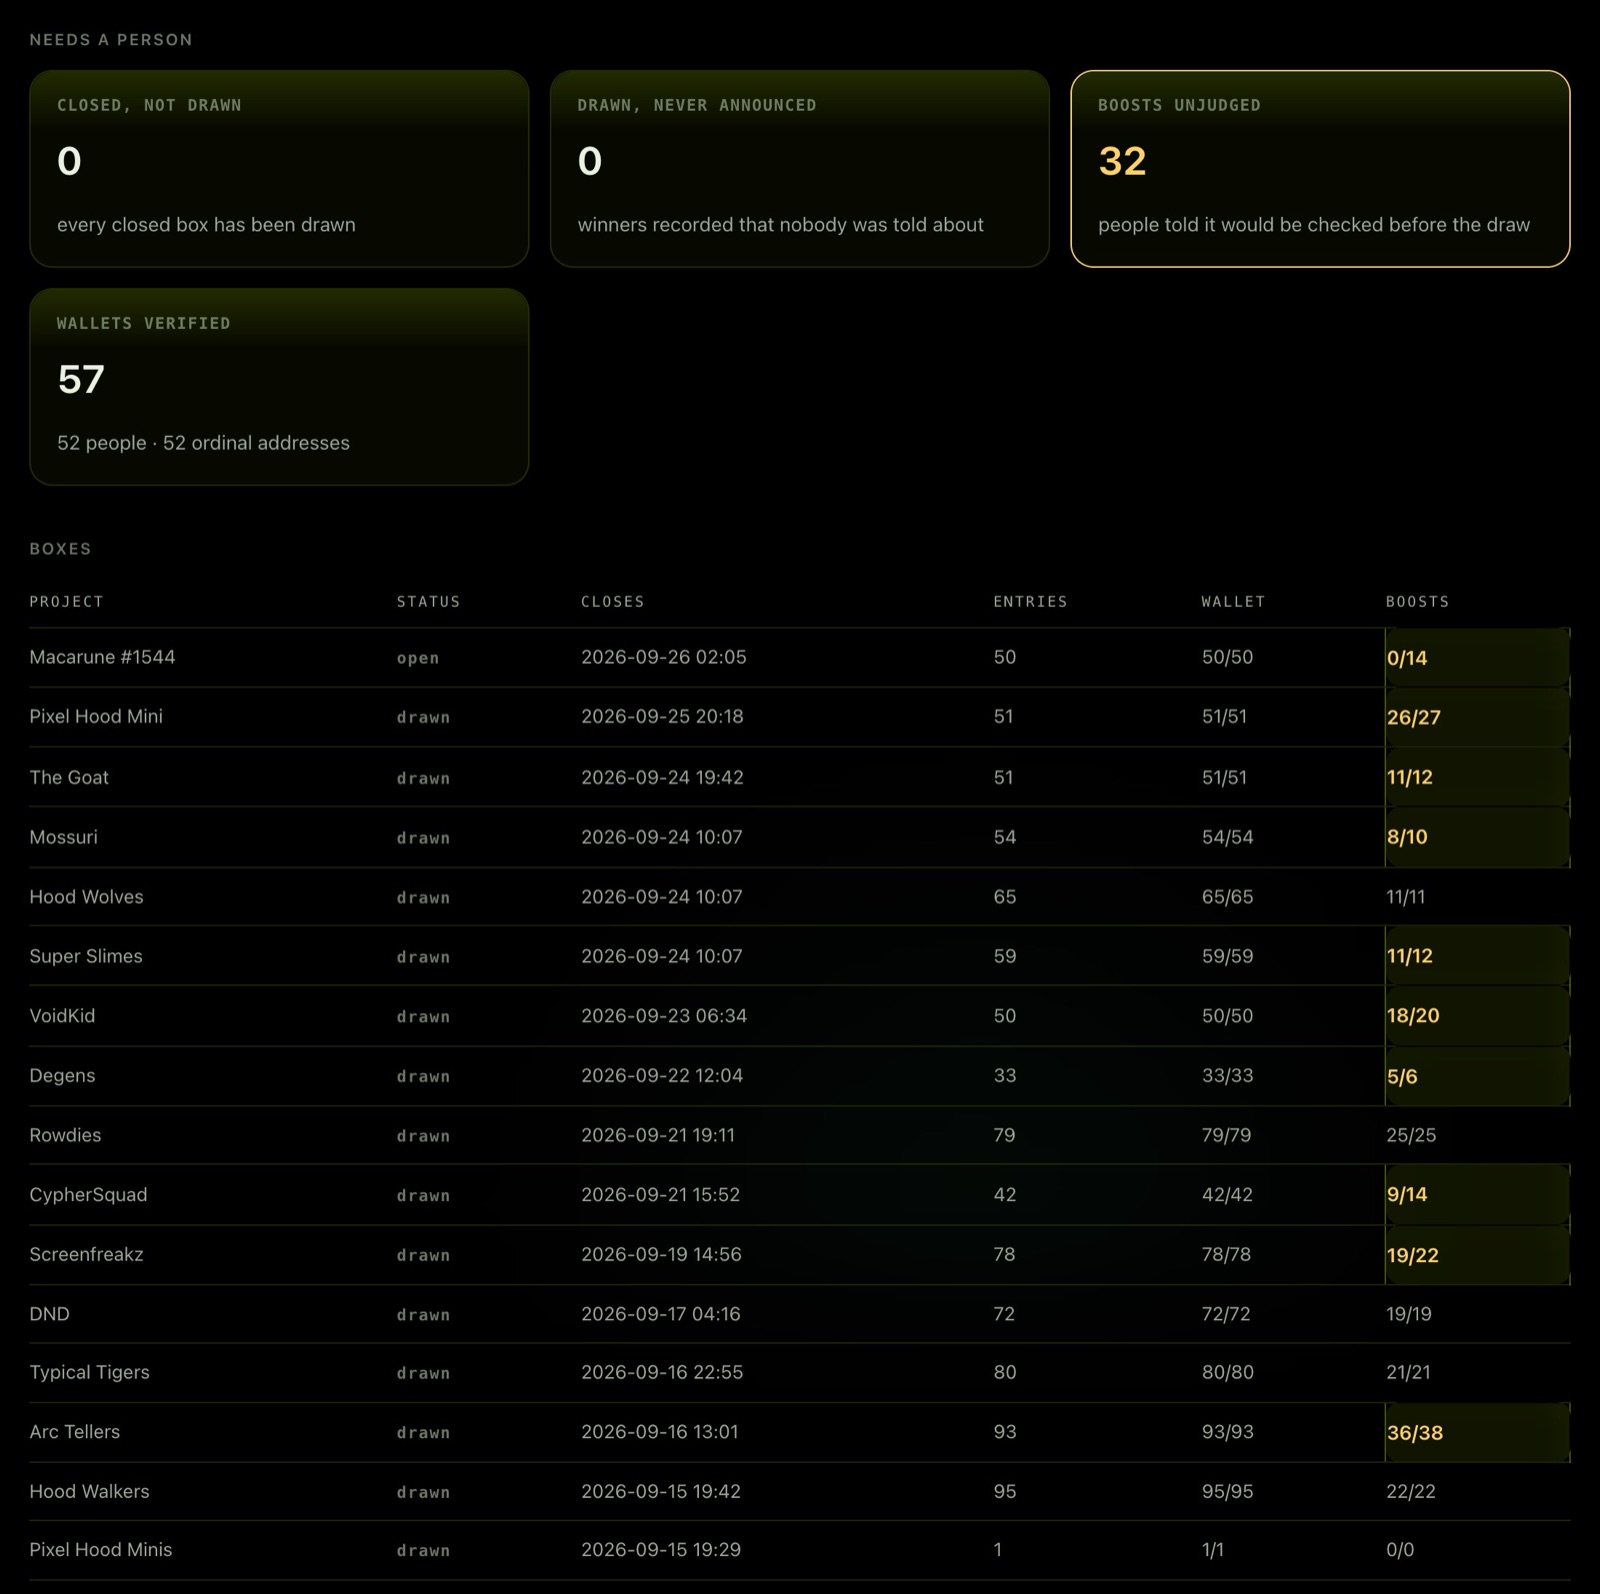Viewport: 1600px width, 1594px height.
Task: Click the Status column header
Action: [428, 602]
